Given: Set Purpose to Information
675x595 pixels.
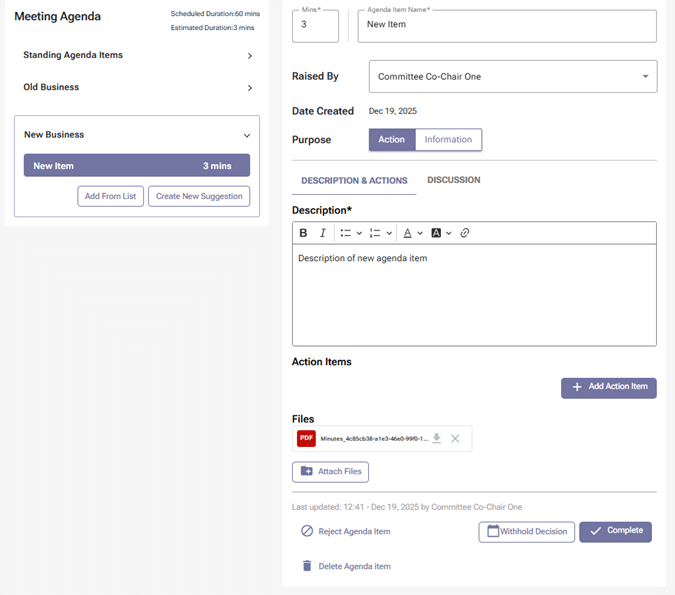Looking at the screenshot, I should pos(448,140).
